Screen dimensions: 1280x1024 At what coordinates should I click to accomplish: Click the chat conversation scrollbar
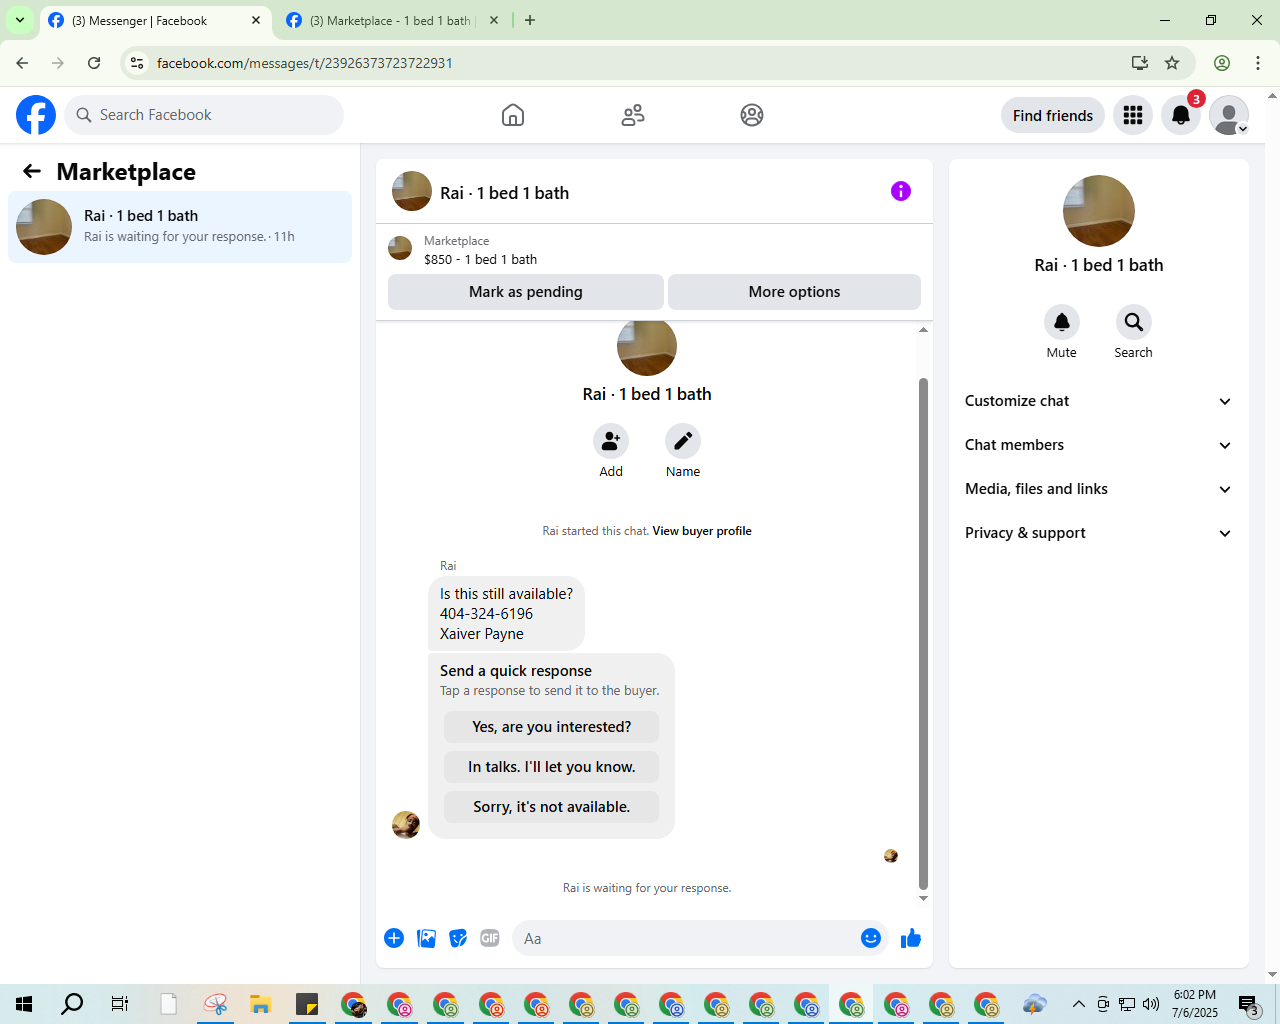[x=923, y=634]
